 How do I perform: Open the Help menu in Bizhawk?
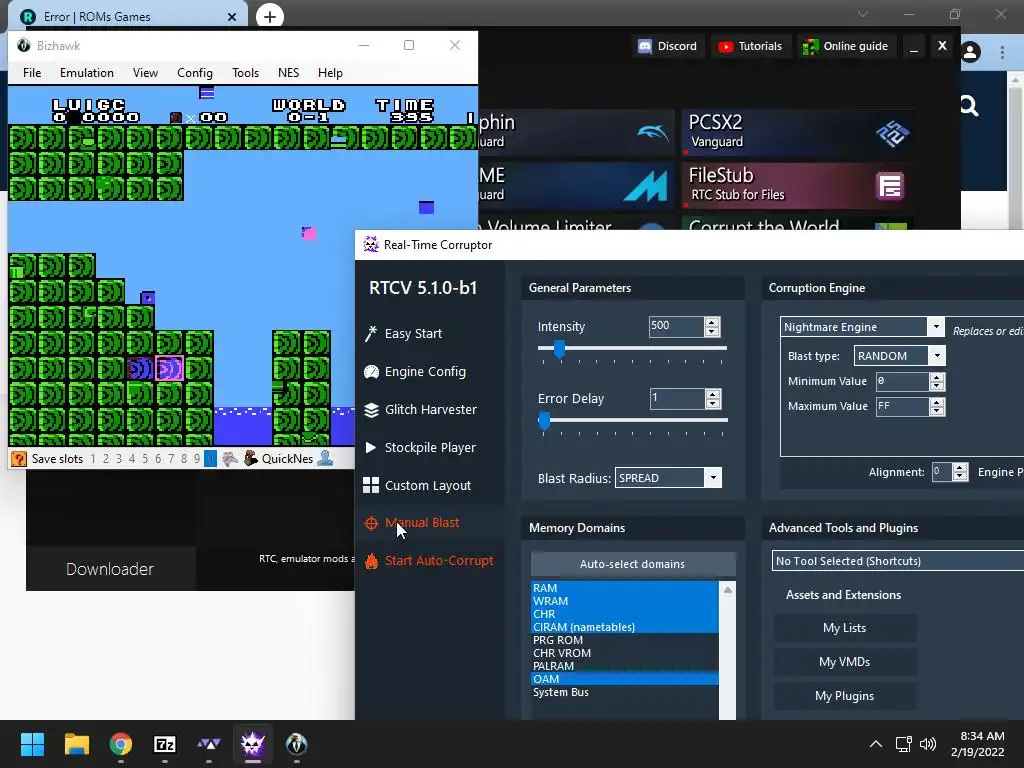(330, 72)
